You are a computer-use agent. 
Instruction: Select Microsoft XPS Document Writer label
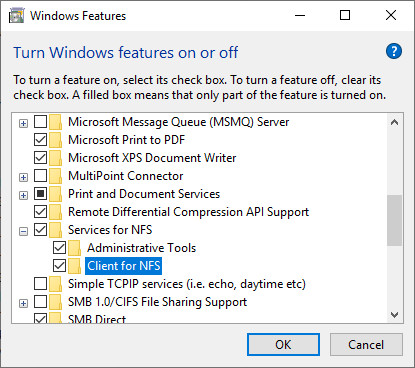[x=152, y=158]
